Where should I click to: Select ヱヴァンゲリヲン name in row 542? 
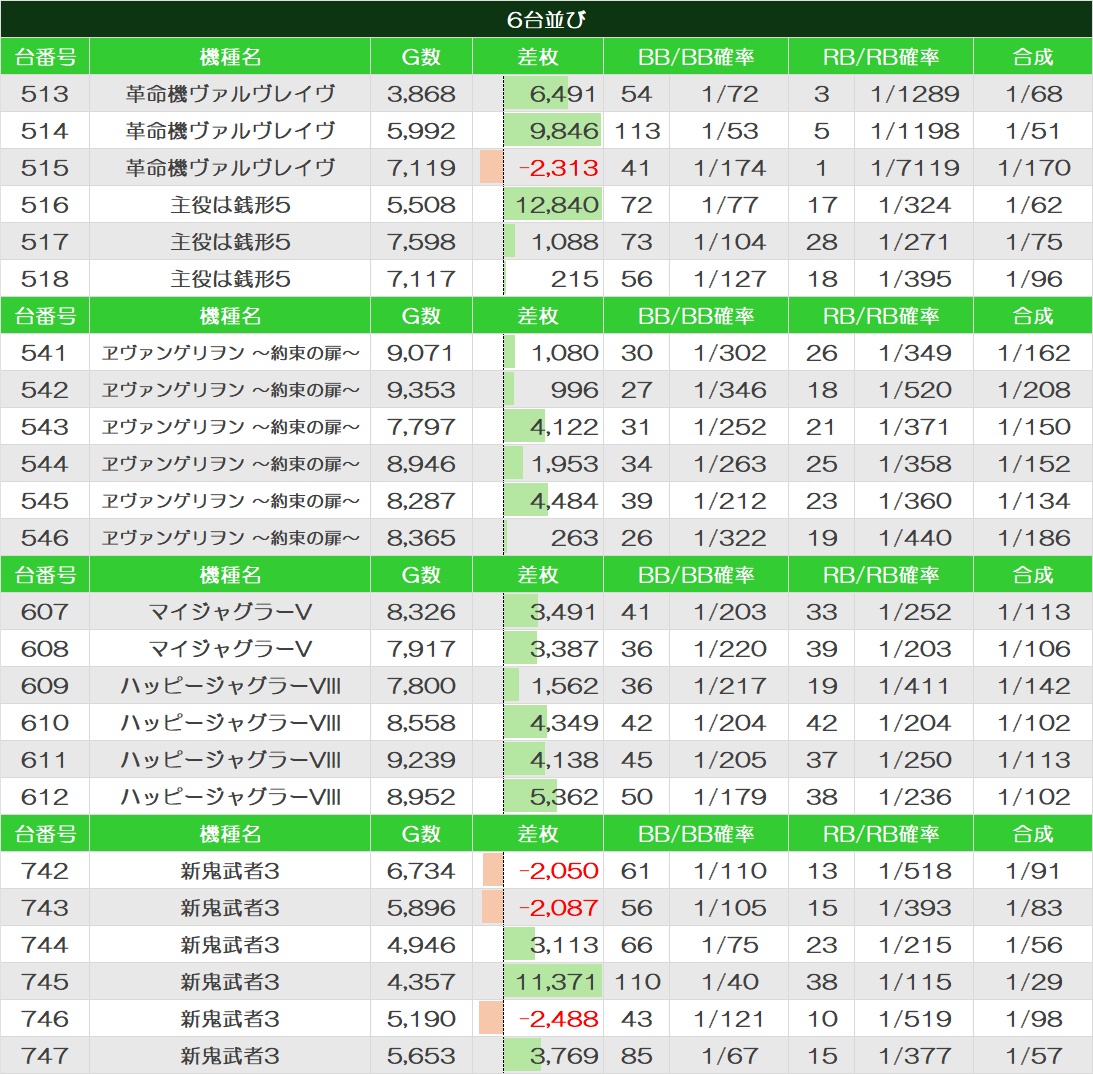[x=230, y=389]
